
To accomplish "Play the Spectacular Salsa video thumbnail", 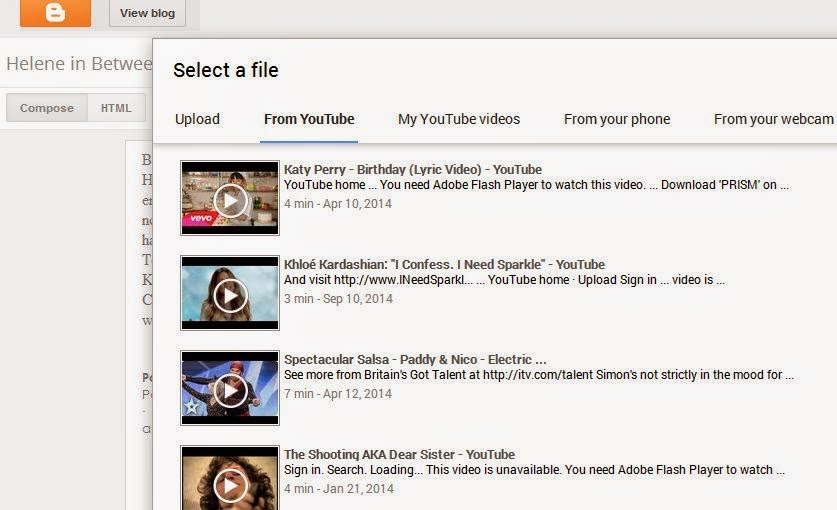I will (x=230, y=388).
